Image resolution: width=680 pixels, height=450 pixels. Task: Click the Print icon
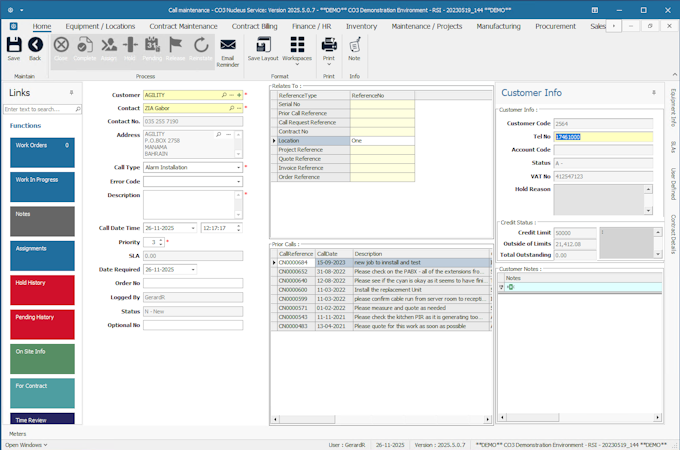[x=328, y=45]
